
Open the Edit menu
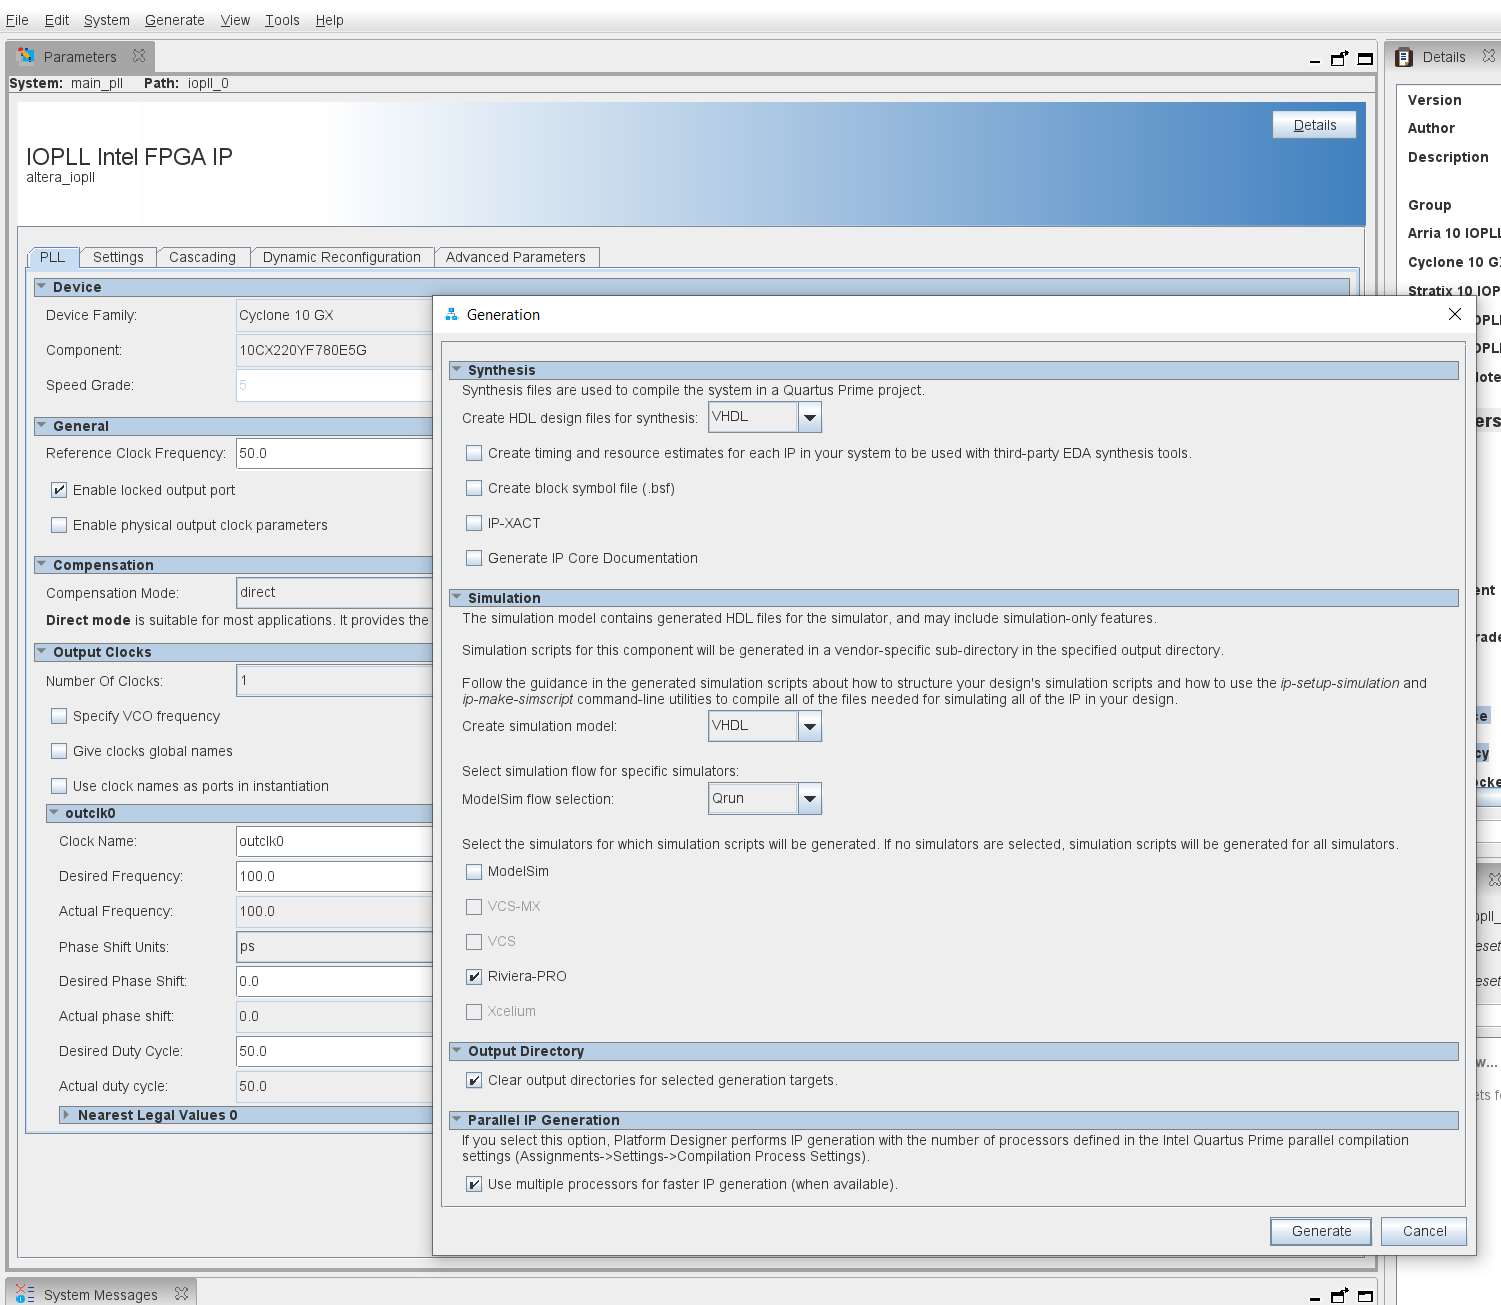(x=57, y=20)
